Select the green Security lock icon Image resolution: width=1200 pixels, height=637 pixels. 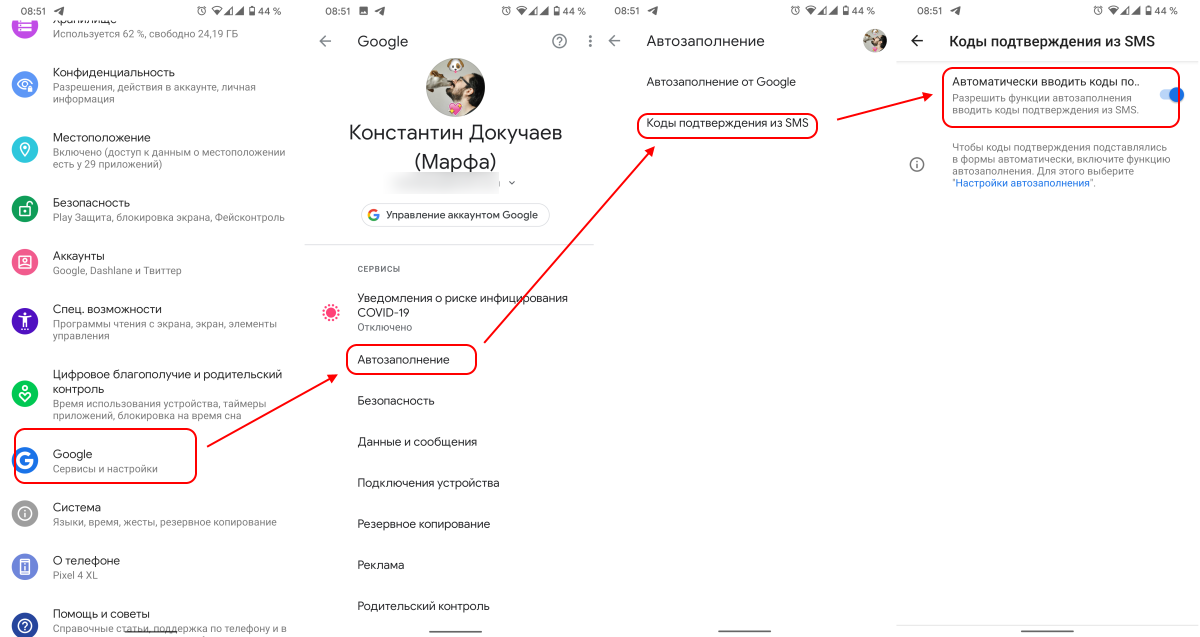tap(25, 208)
